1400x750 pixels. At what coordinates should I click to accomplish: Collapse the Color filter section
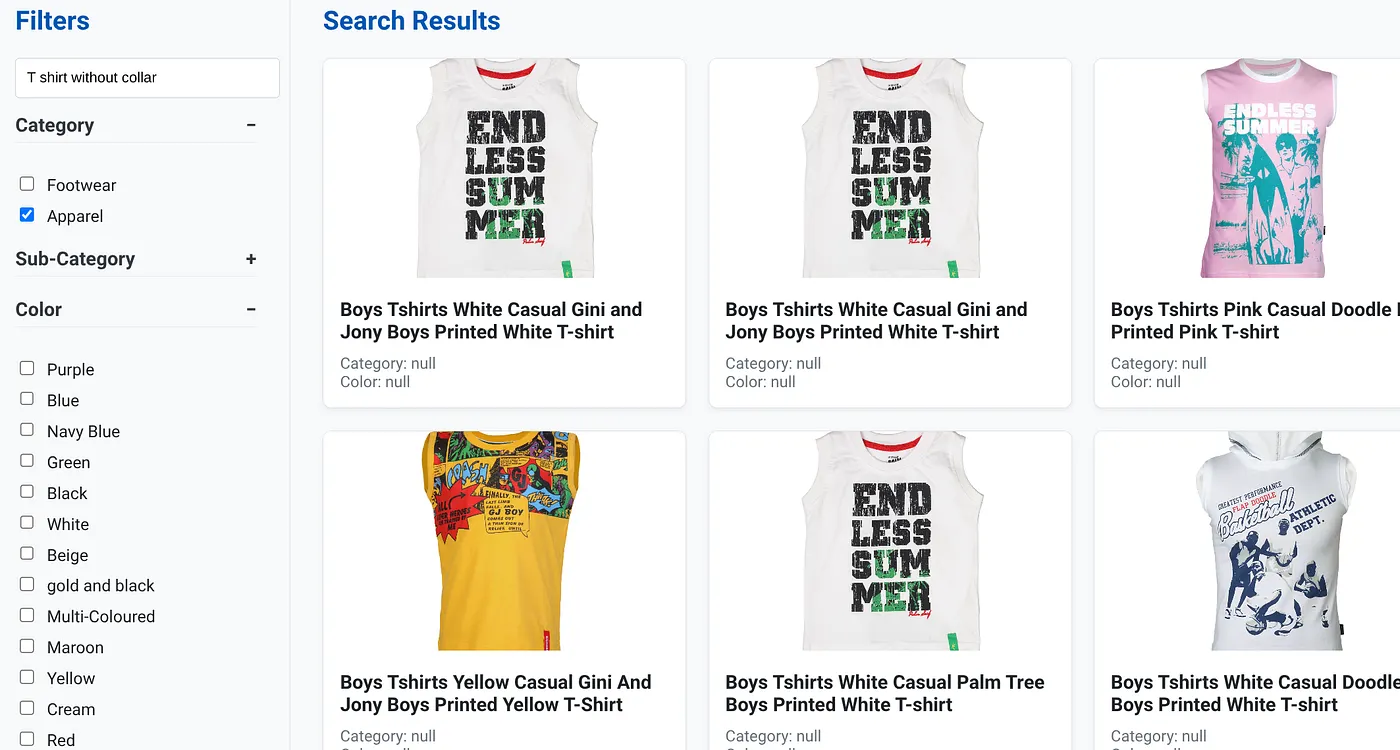click(x=251, y=310)
